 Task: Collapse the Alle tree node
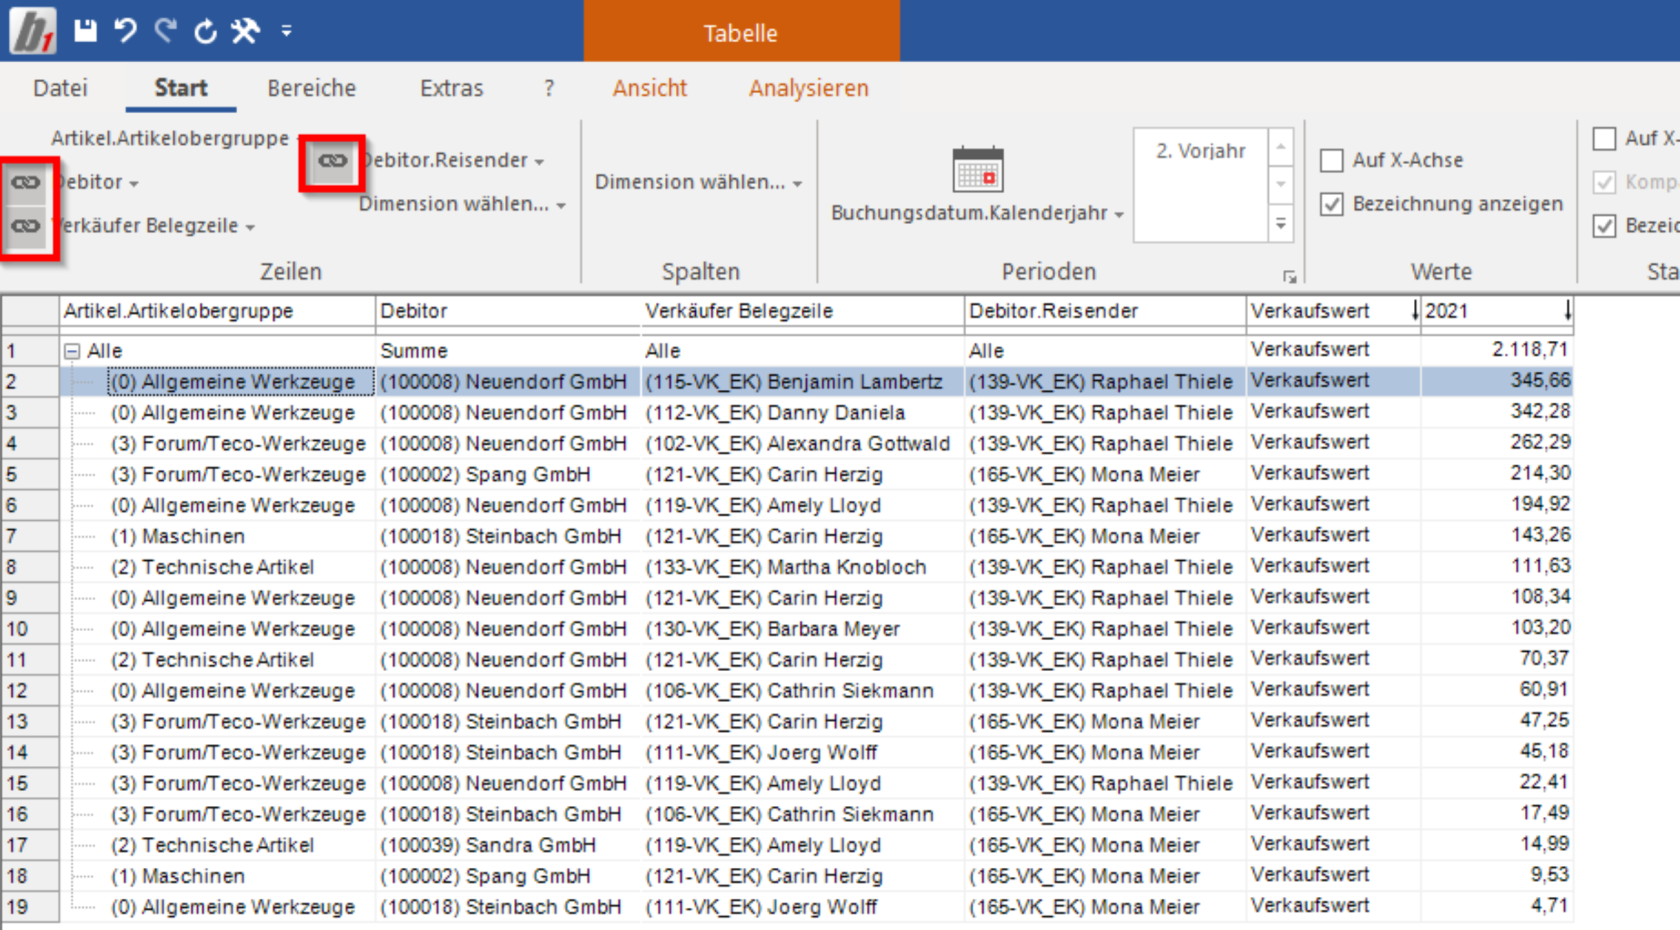[72, 351]
